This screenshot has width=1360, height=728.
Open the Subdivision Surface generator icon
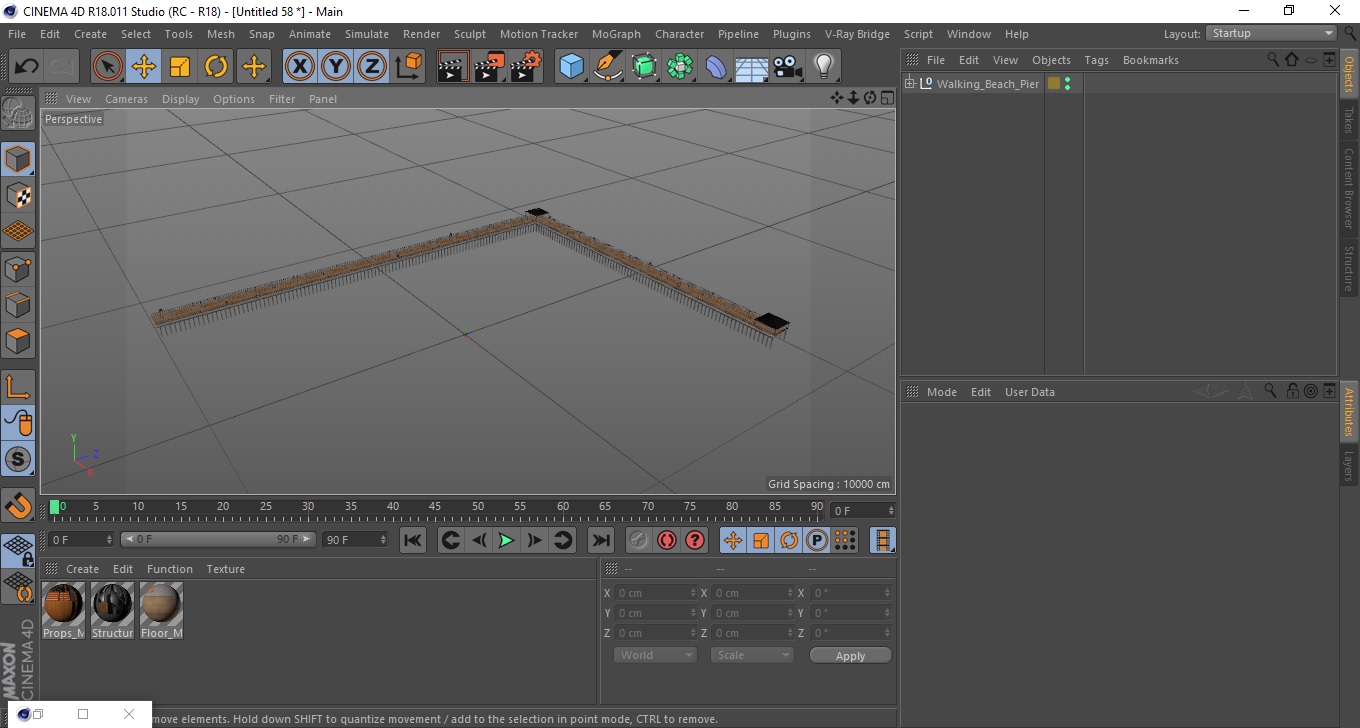644,67
